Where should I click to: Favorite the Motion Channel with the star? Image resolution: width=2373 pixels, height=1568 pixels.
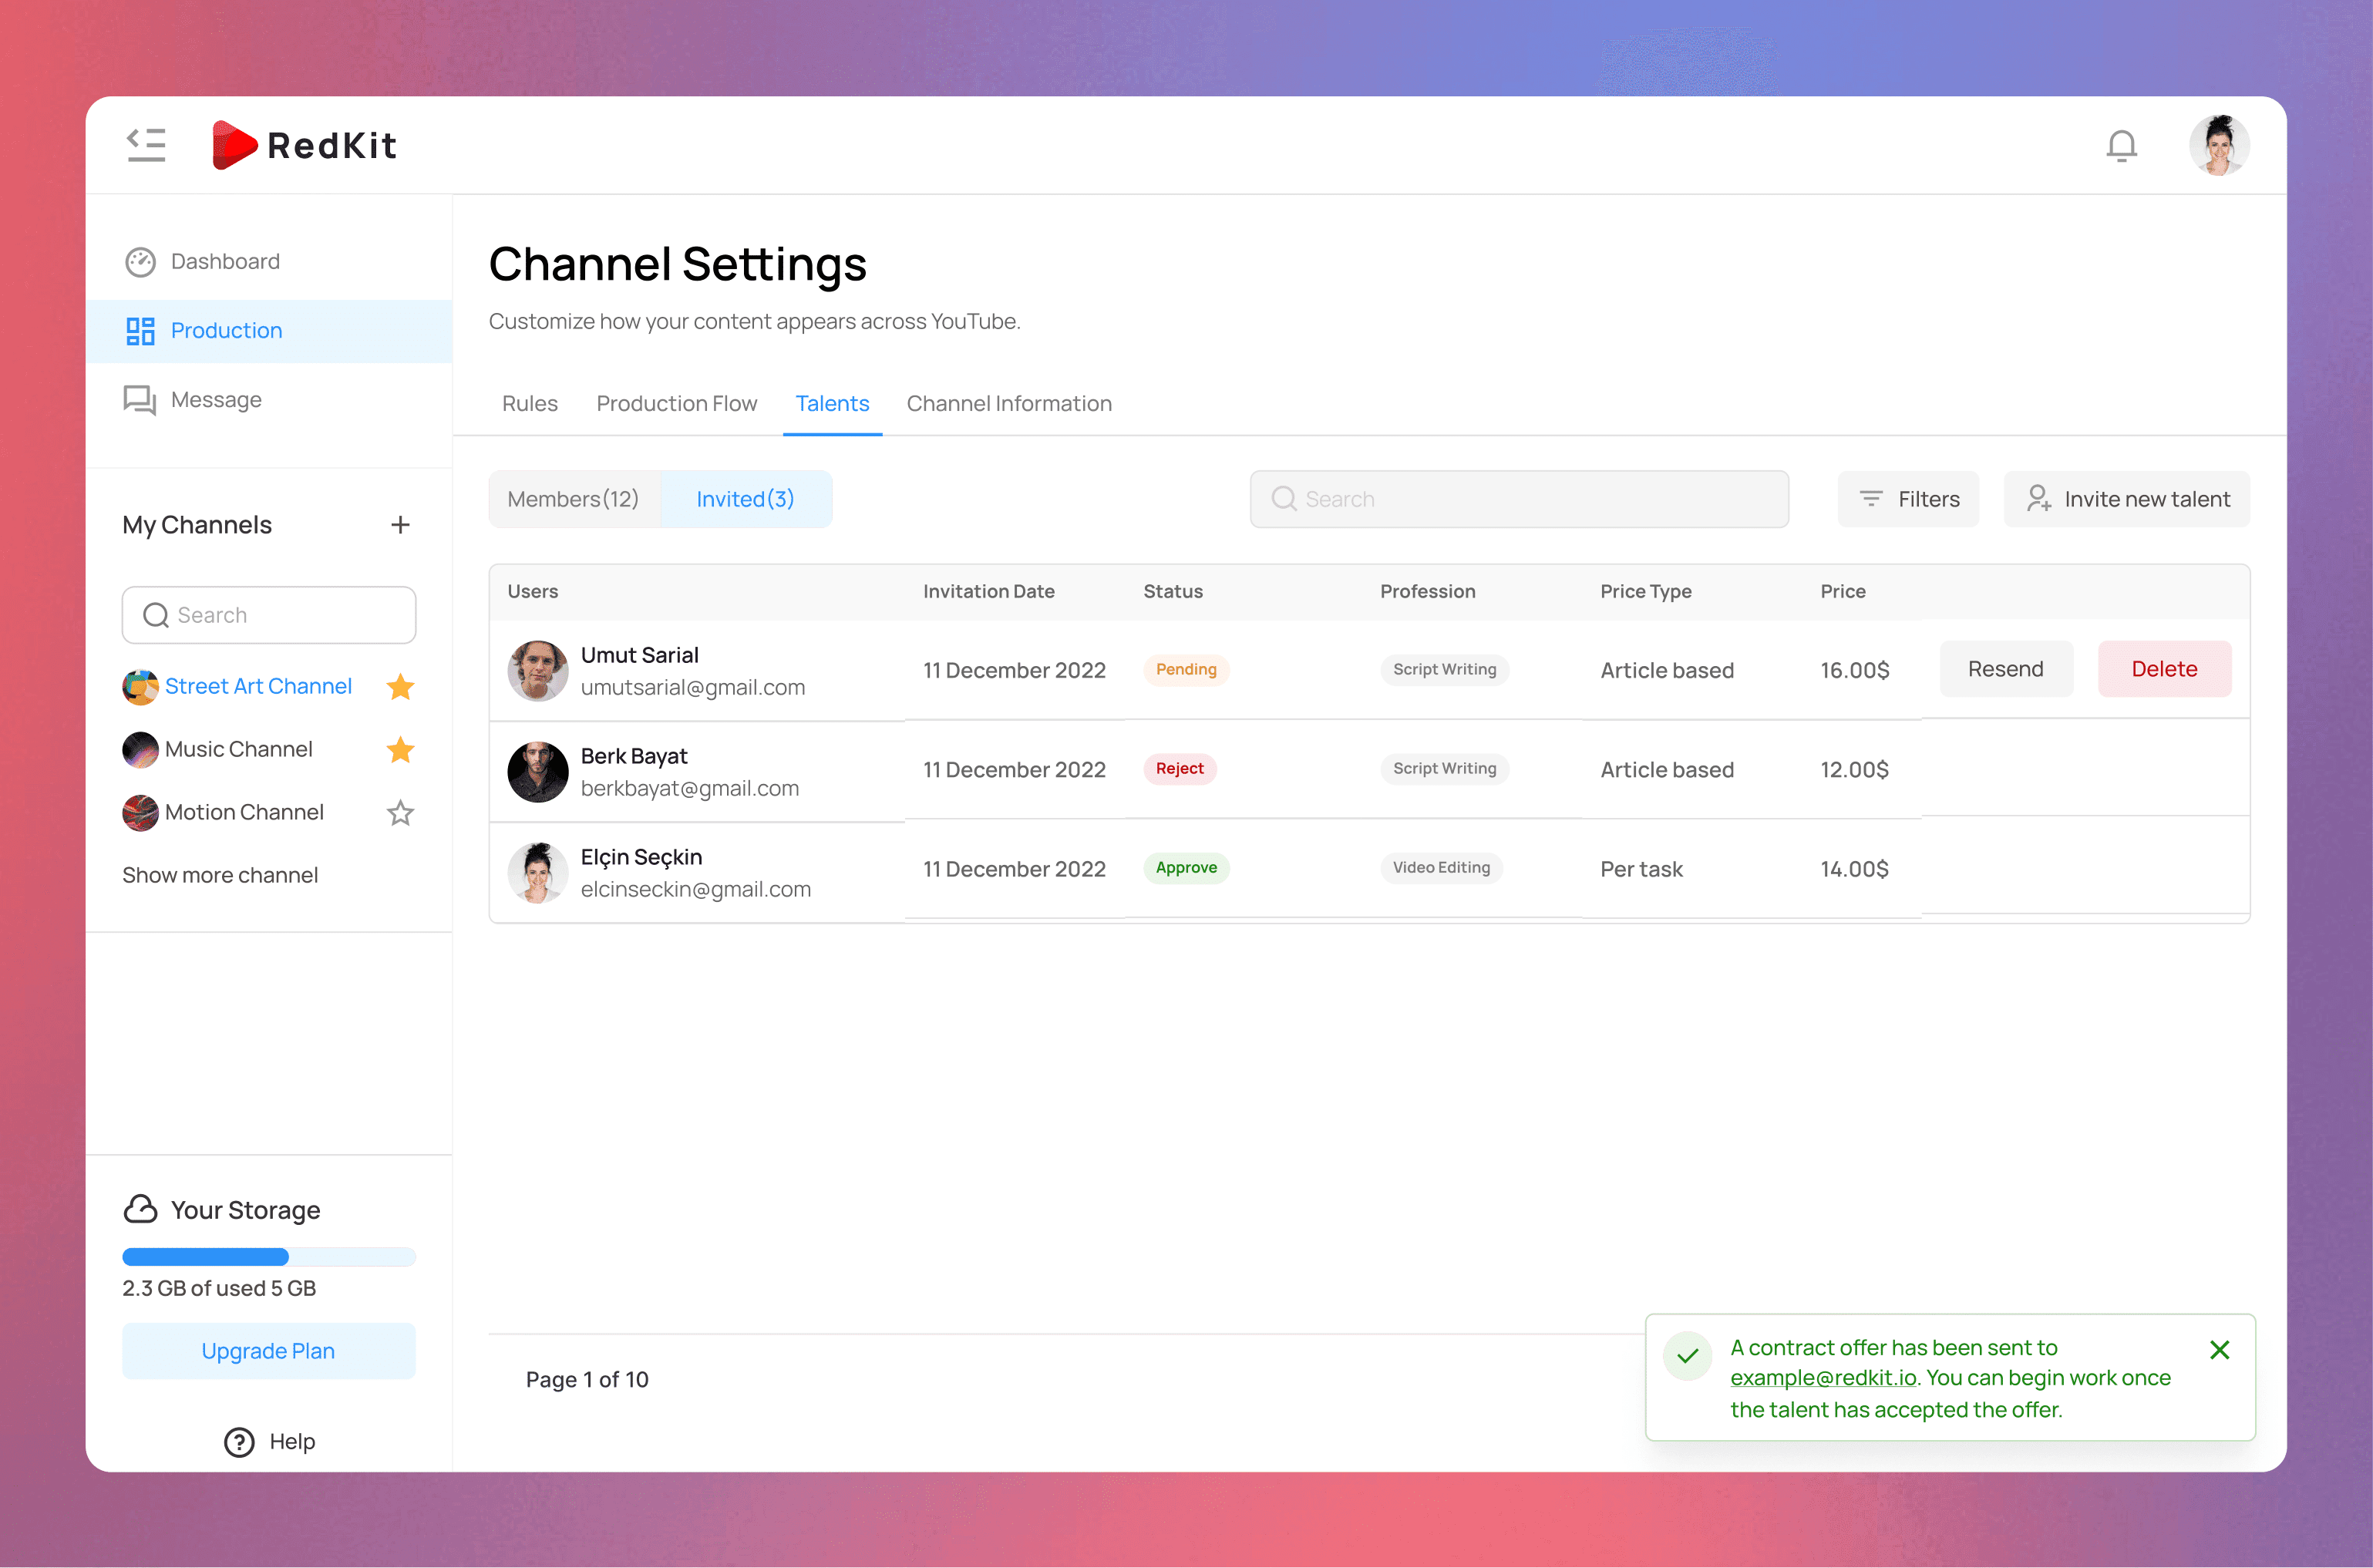[x=400, y=813]
